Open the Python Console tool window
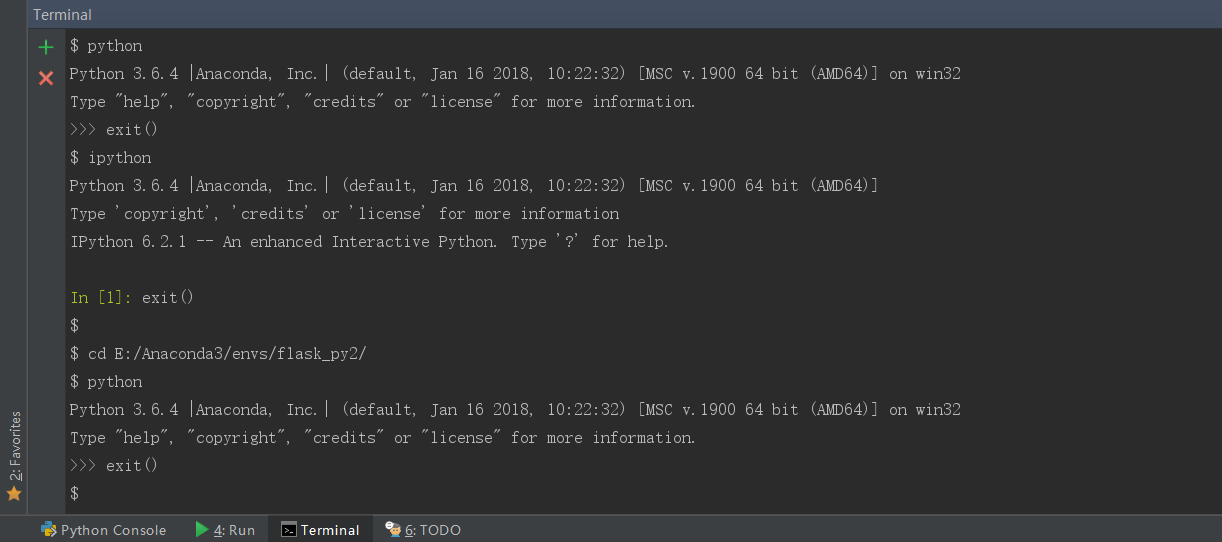This screenshot has width=1222, height=542. (x=103, y=530)
